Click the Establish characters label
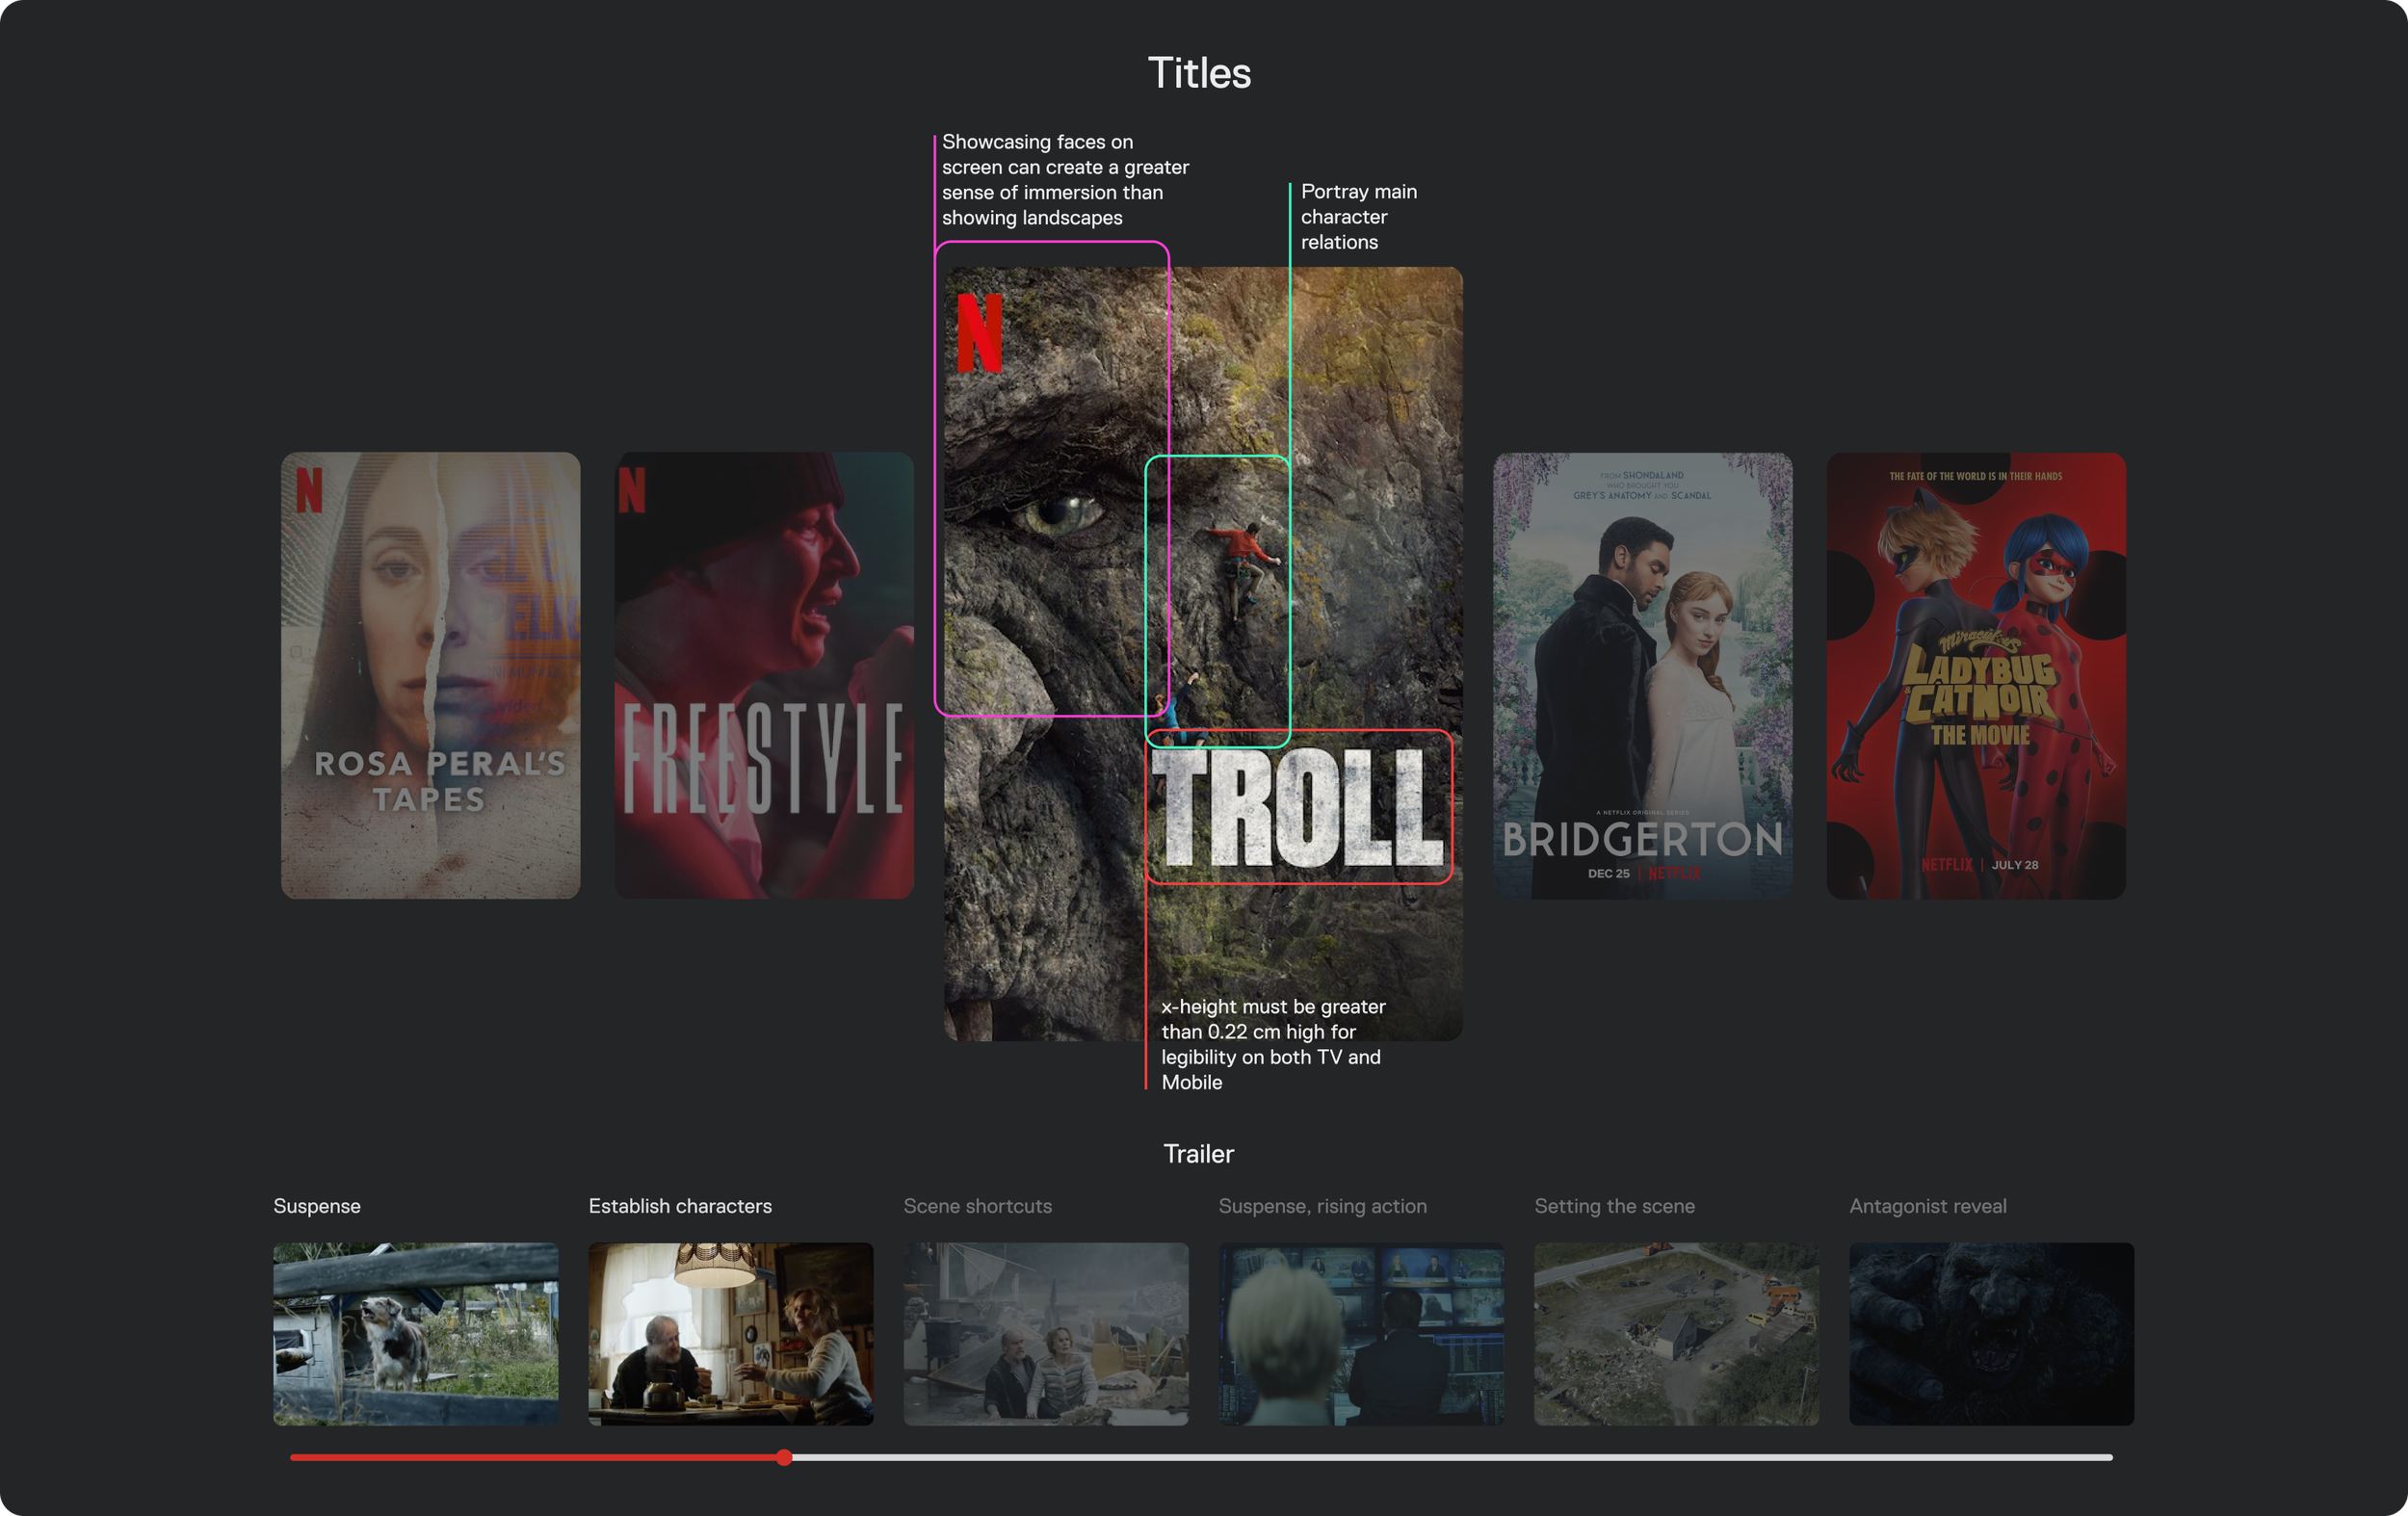 click(x=680, y=1206)
